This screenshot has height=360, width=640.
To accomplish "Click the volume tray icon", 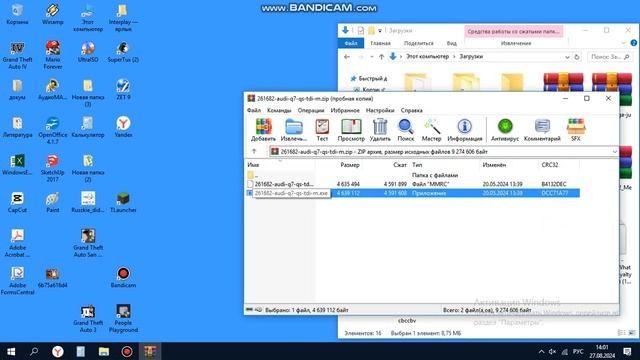I will (x=552, y=351).
